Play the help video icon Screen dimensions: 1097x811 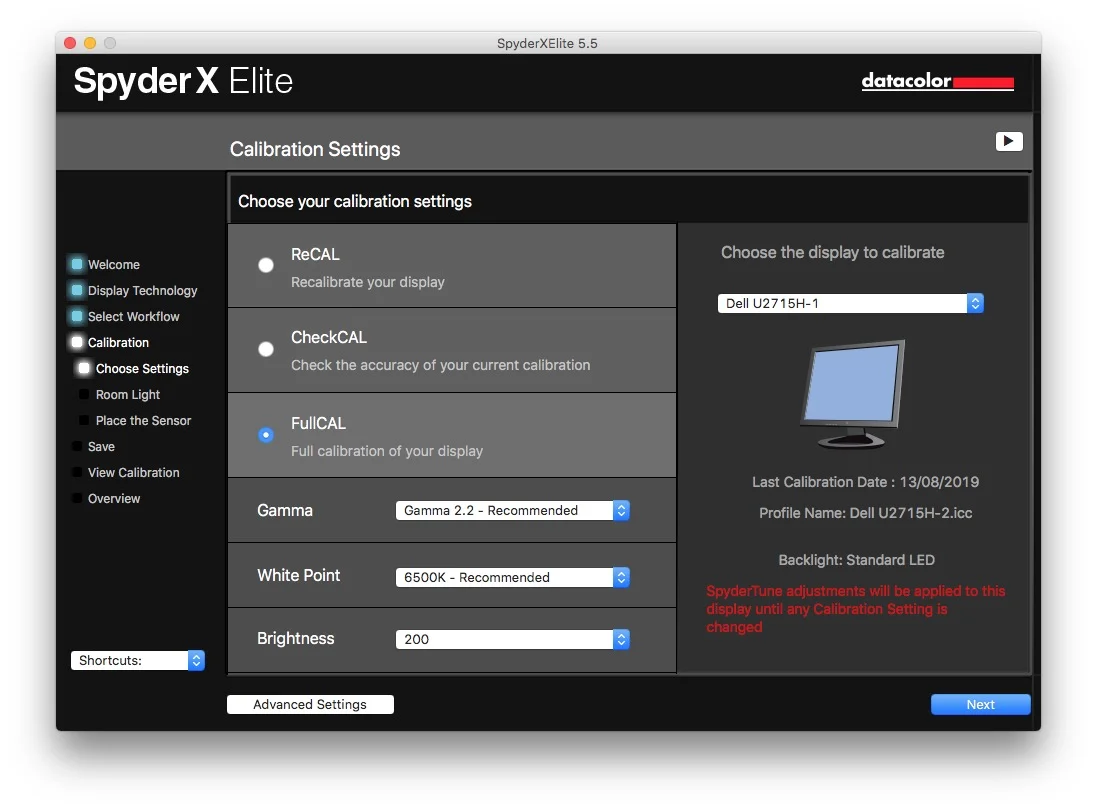point(1009,141)
